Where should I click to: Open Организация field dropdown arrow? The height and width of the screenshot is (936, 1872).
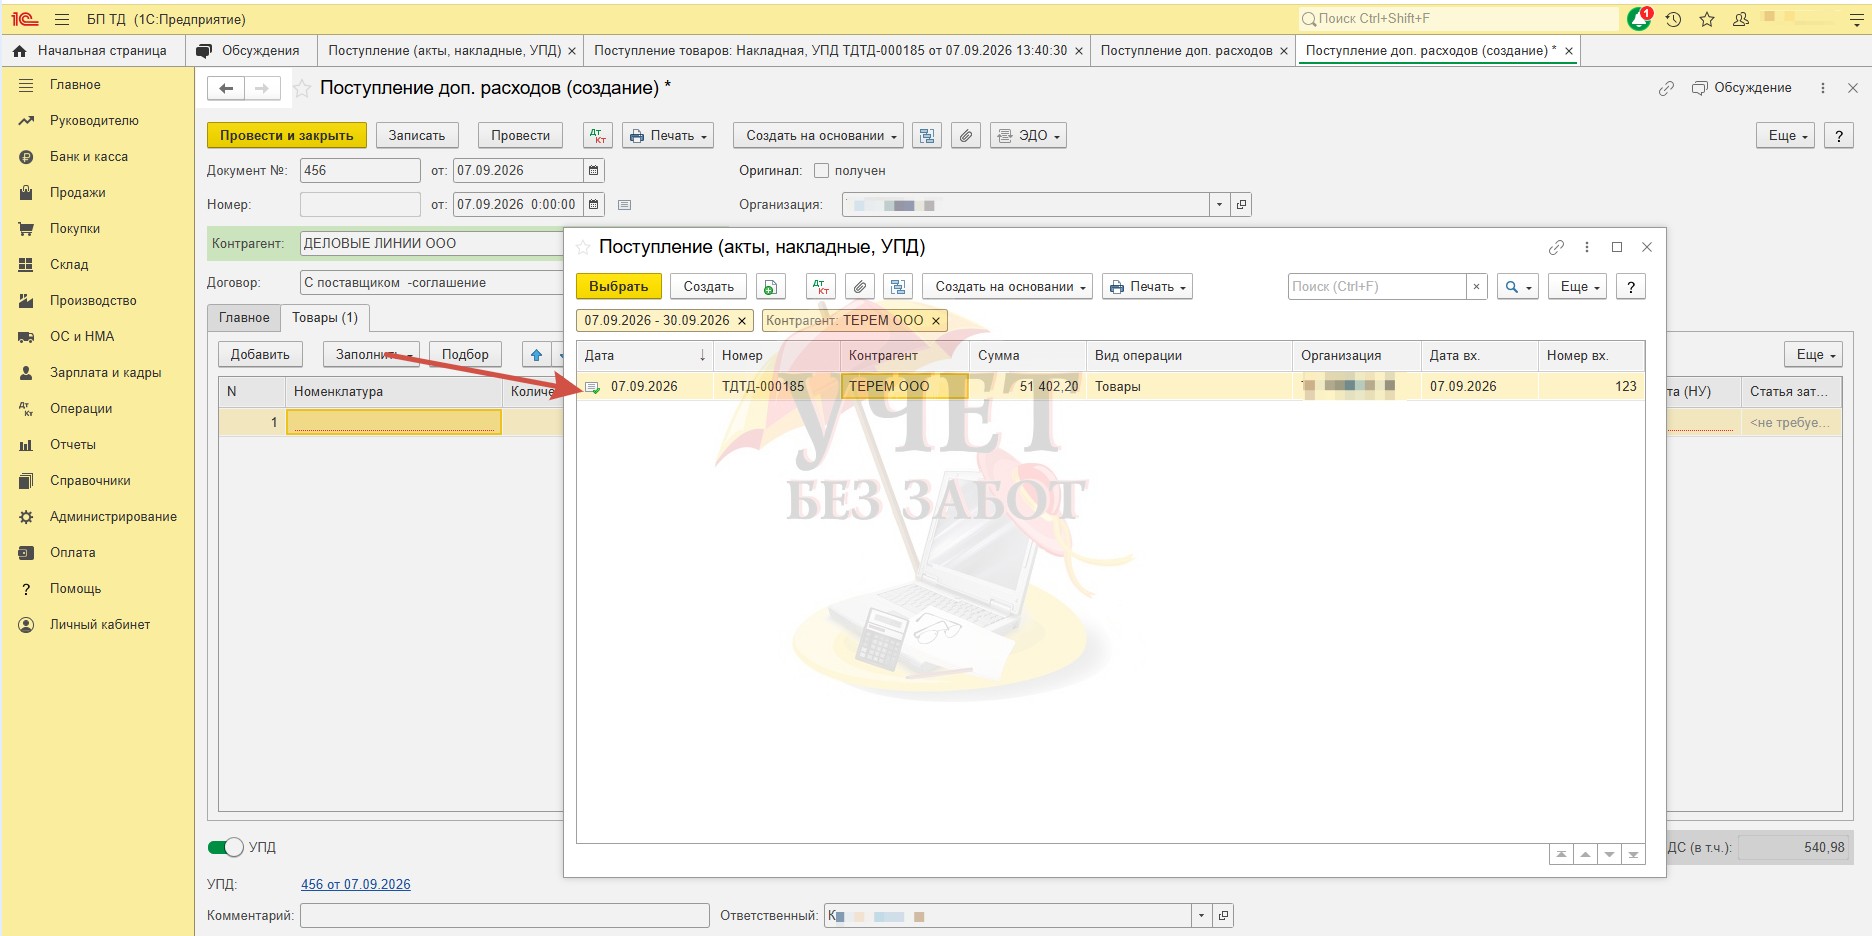(x=1219, y=205)
